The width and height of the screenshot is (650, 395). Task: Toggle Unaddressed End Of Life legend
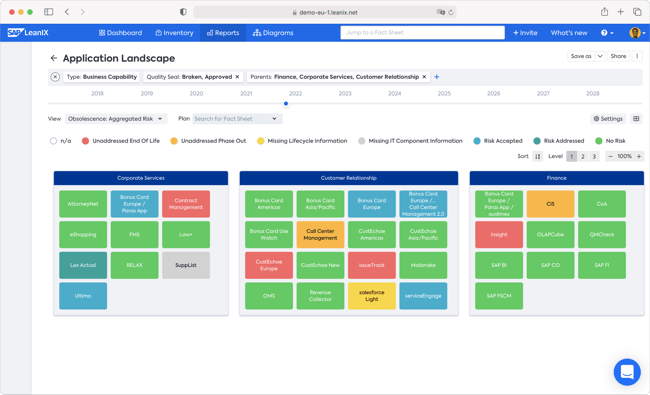(x=121, y=141)
